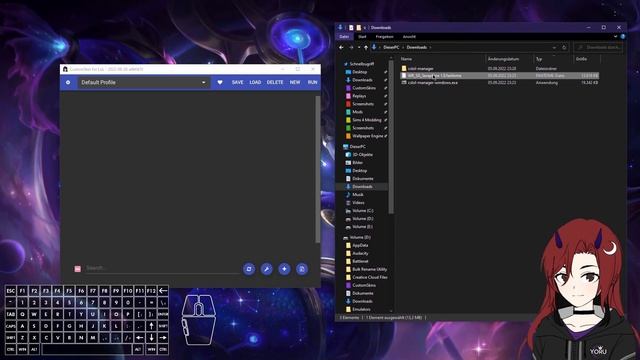Image resolution: width=640 pixels, height=360 pixels.
Task: Open Volume (C:) drive
Action: tap(362, 211)
